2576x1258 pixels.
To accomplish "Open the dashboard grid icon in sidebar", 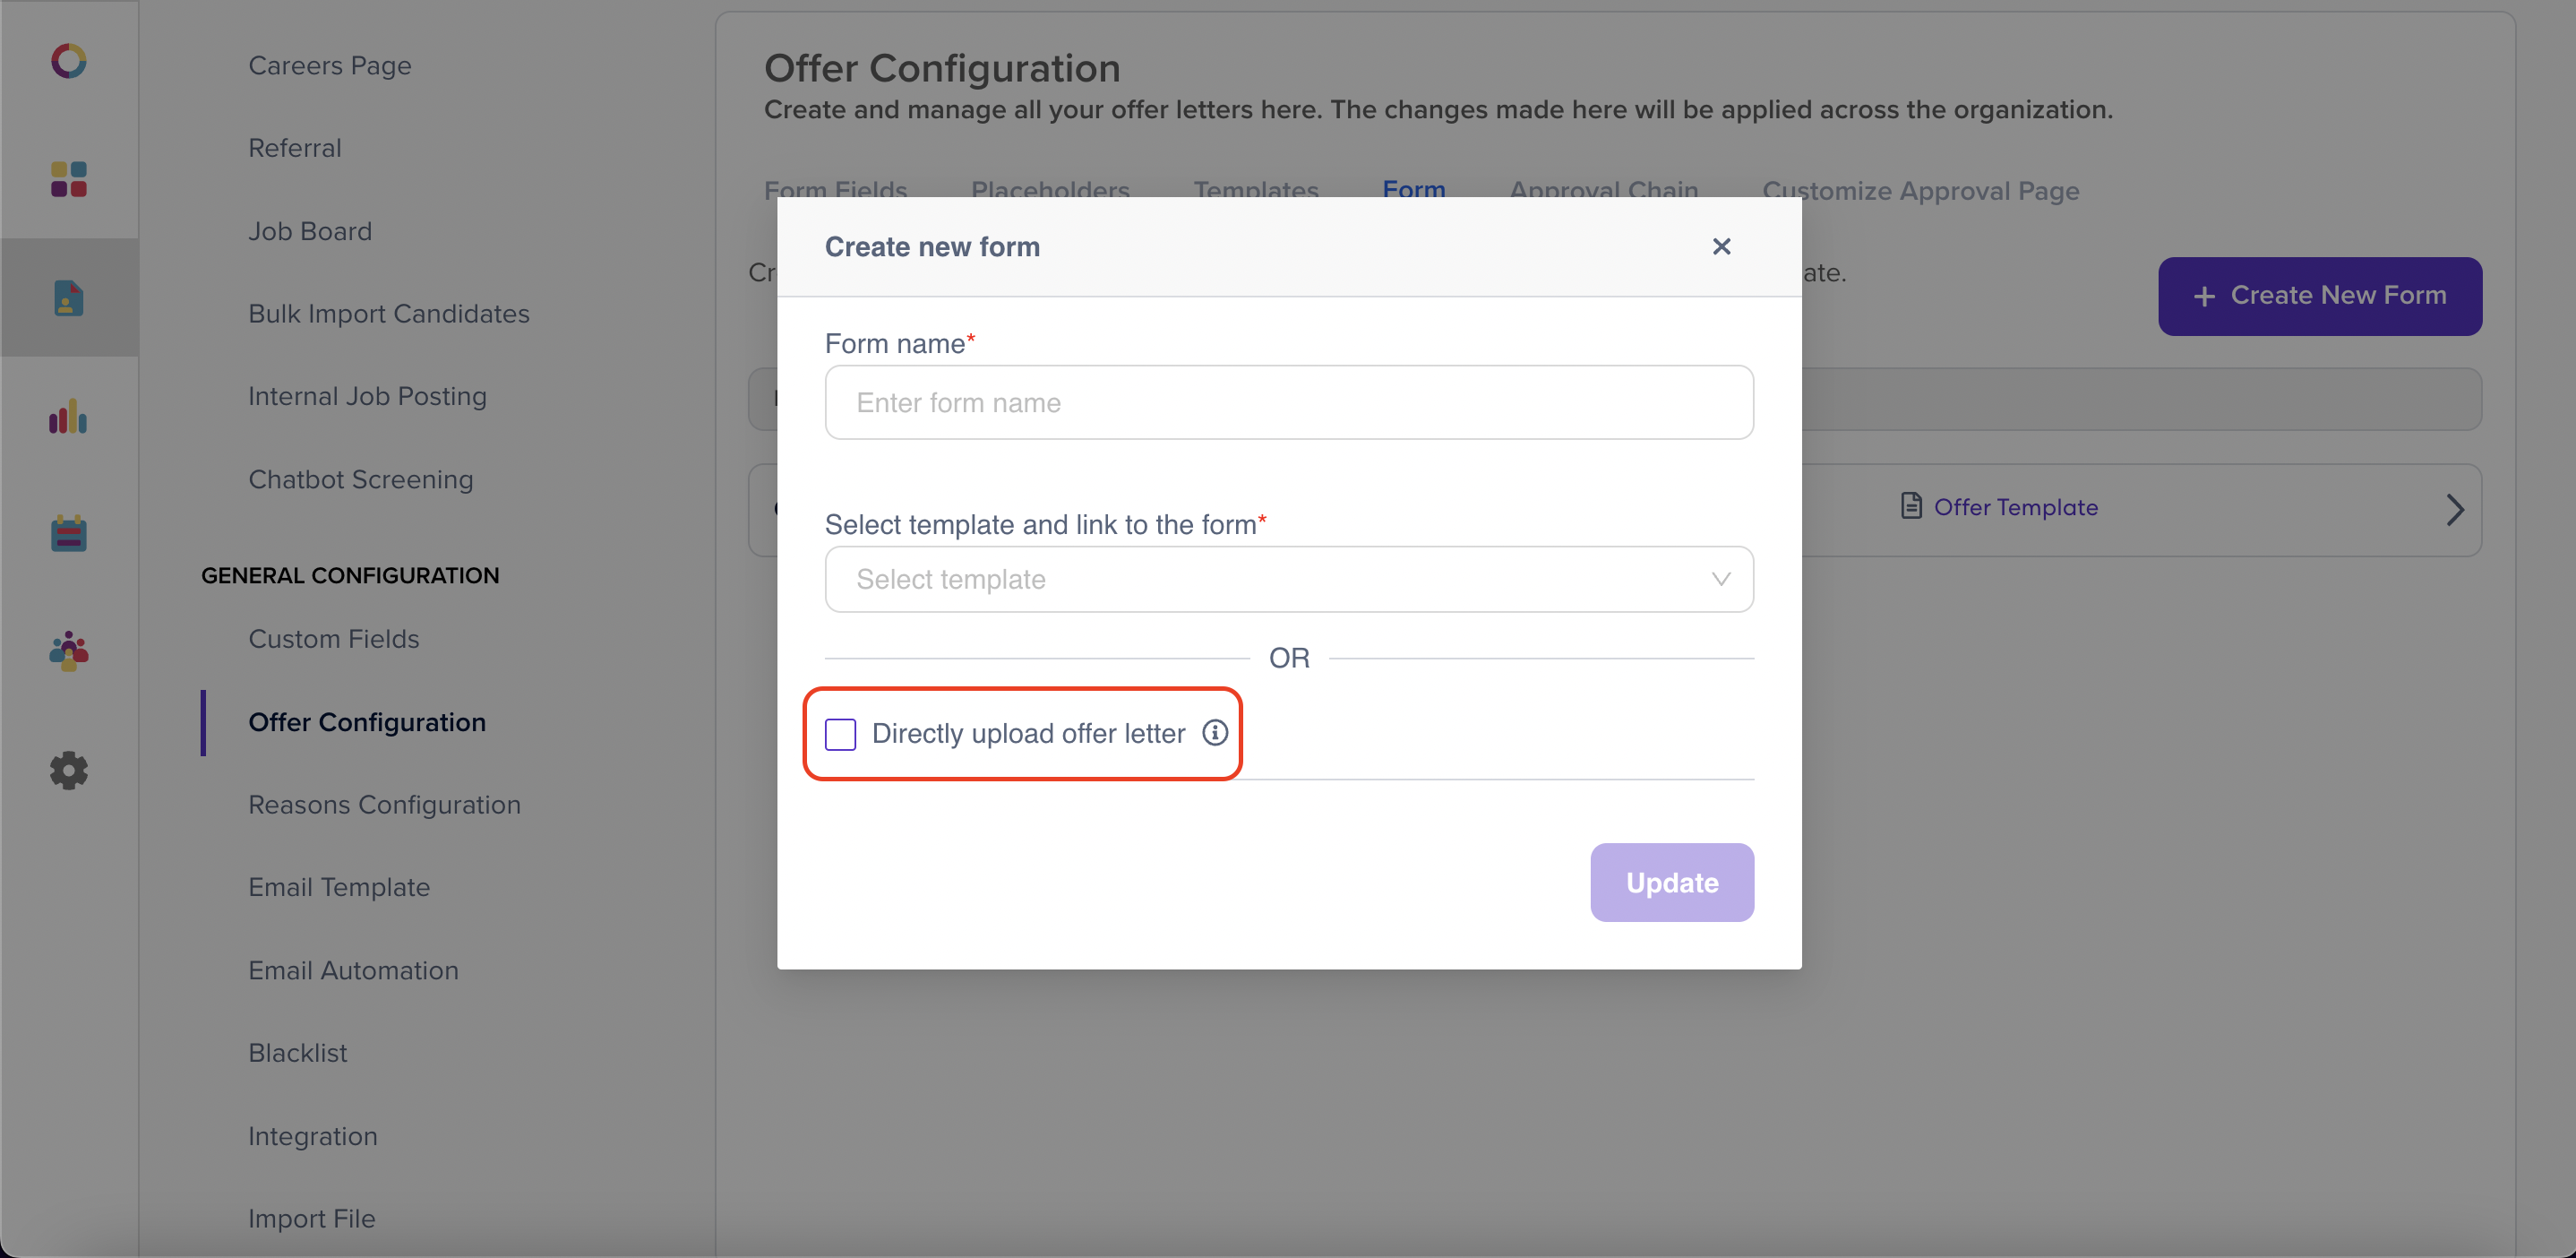I will [x=69, y=180].
